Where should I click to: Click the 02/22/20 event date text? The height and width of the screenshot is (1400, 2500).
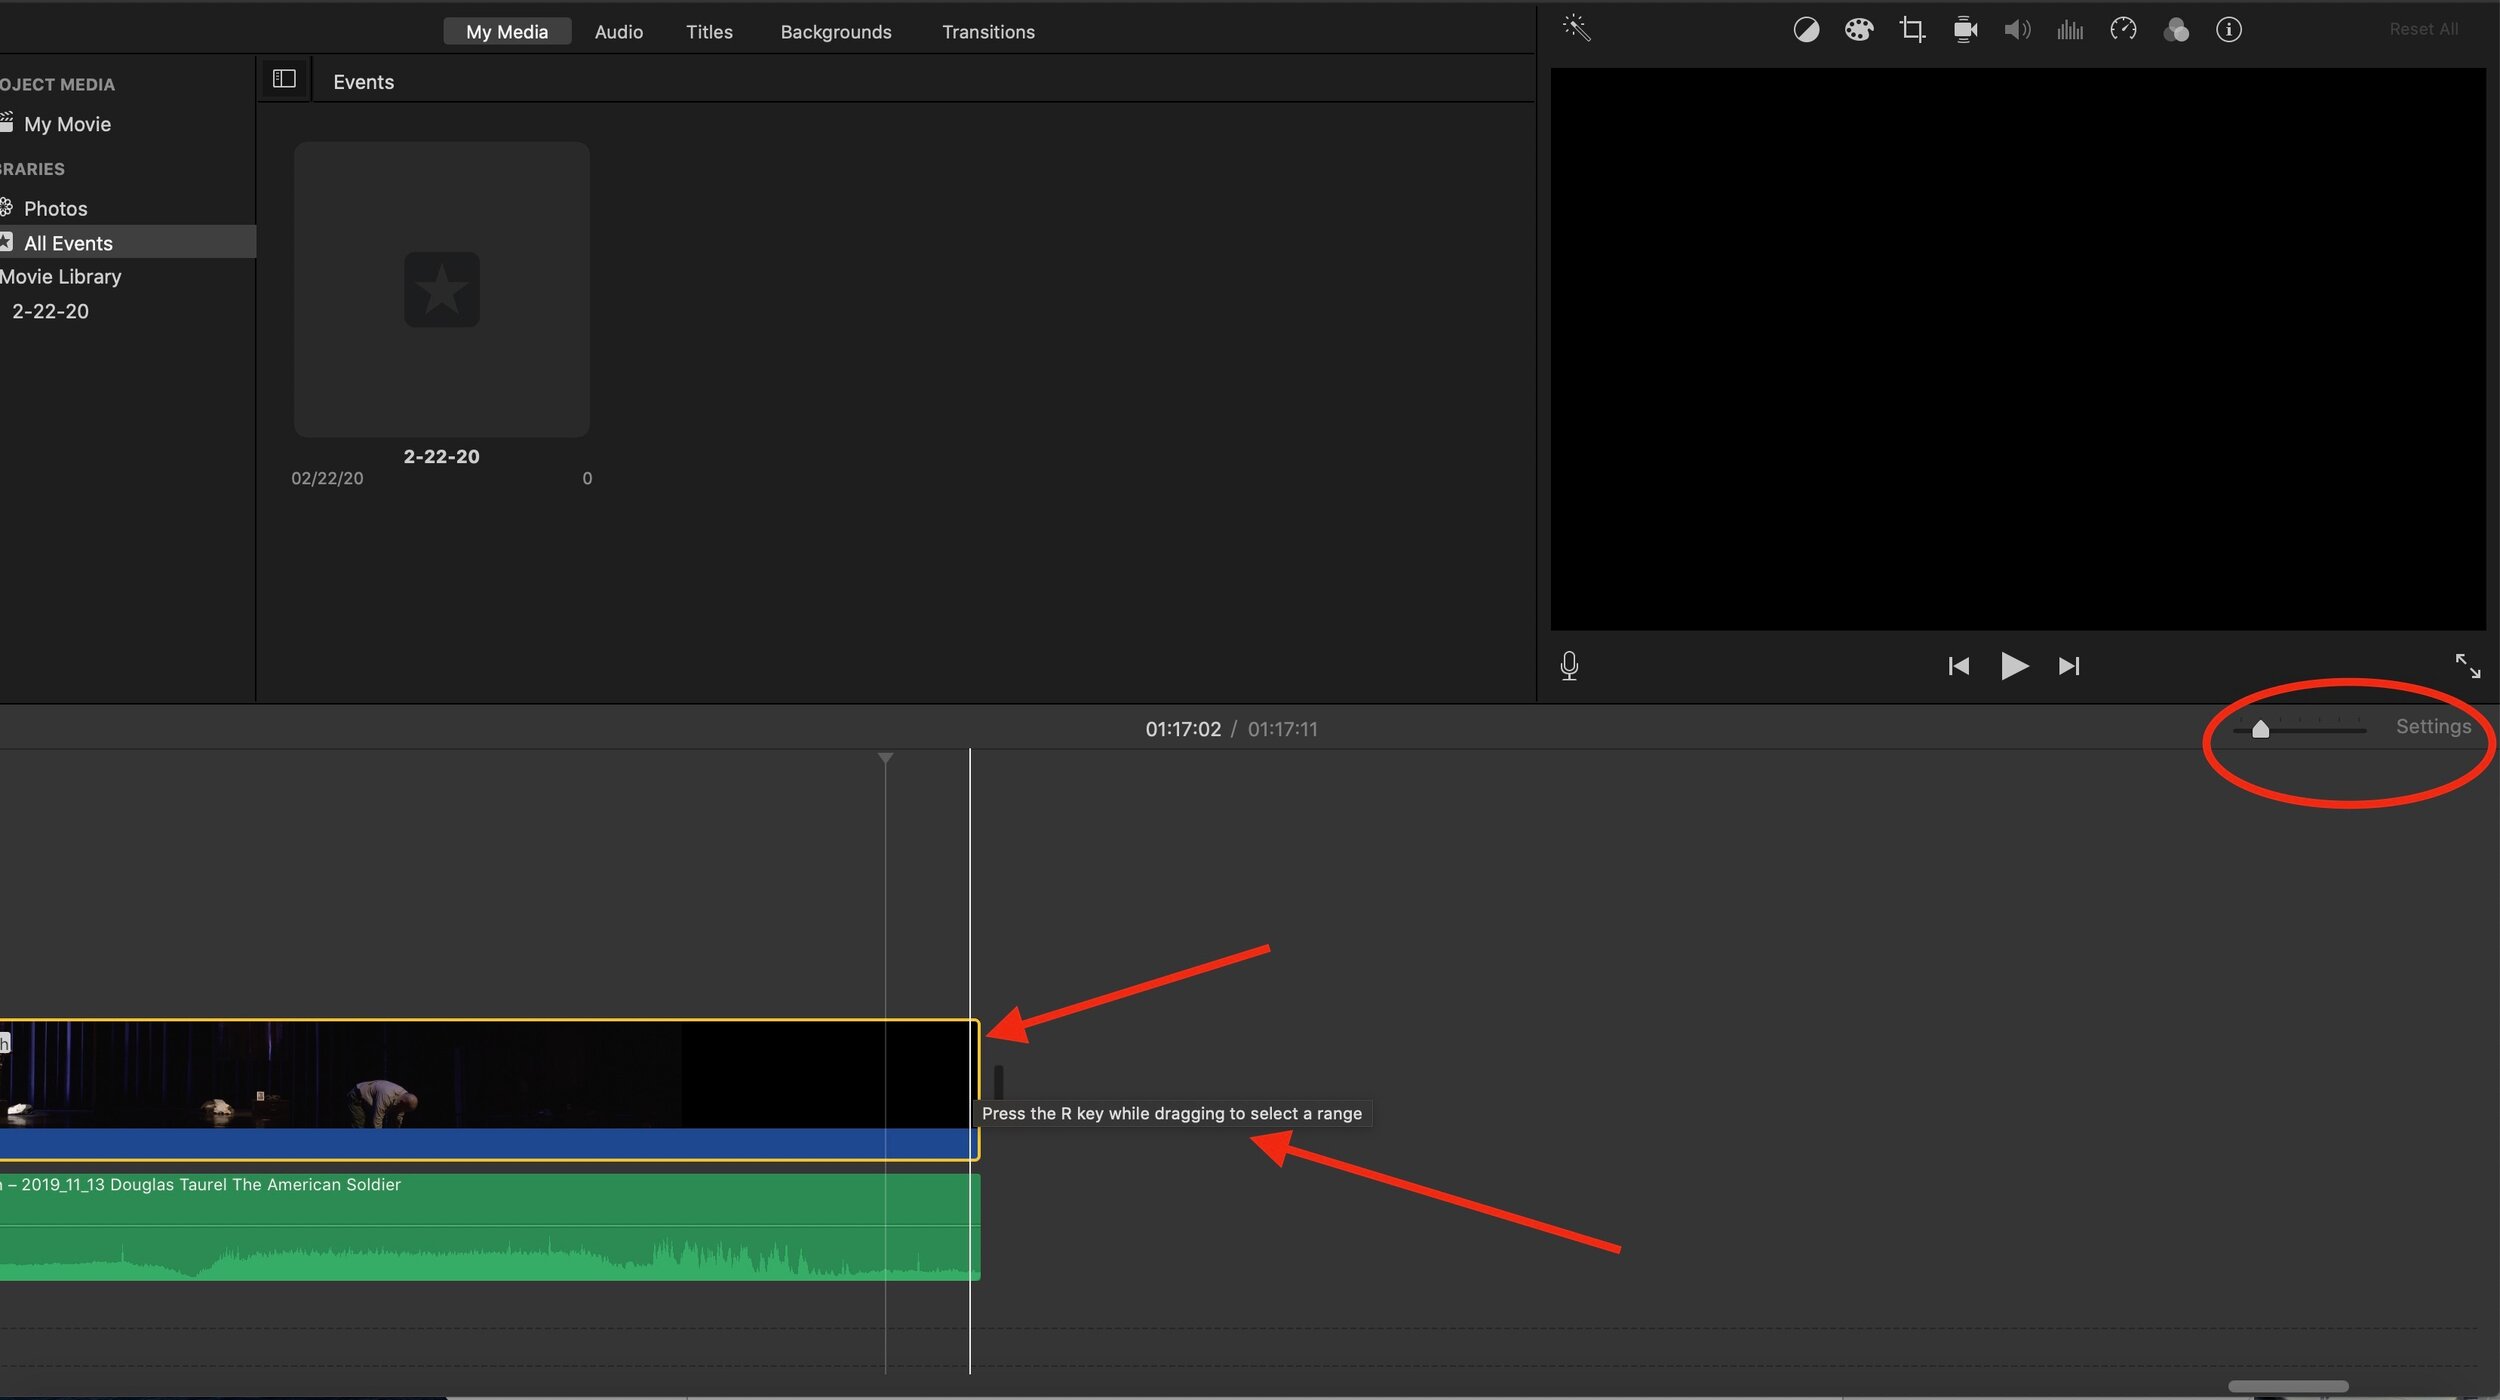click(x=327, y=478)
